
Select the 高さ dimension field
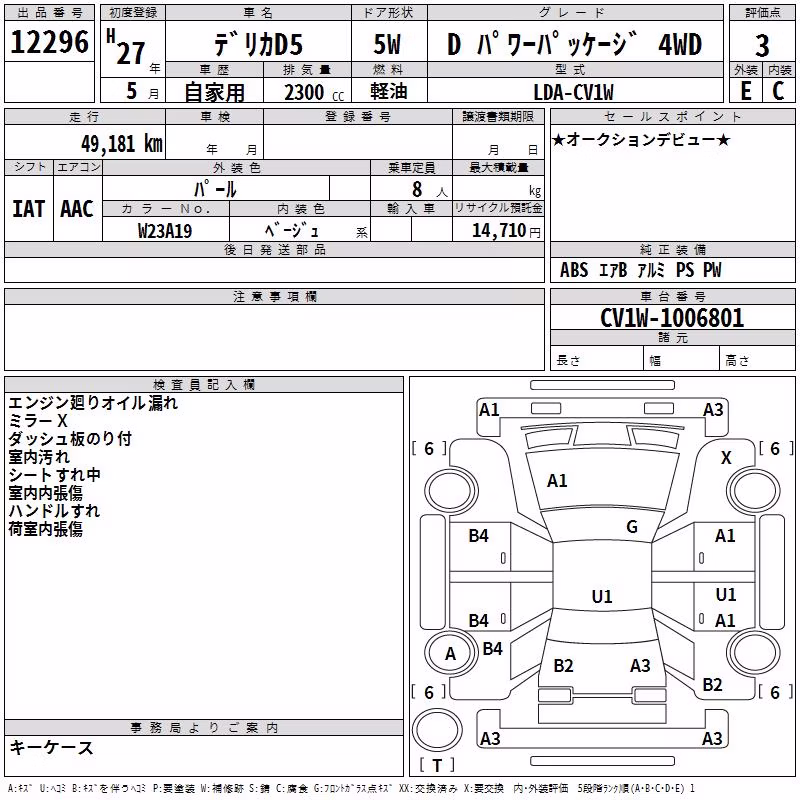coord(758,358)
